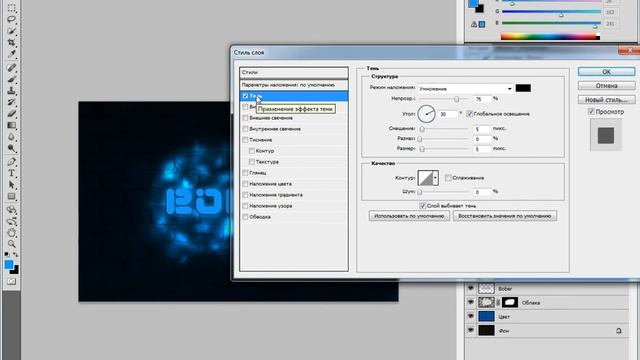Click gamut warning triangle in Color panel

point(473,24)
